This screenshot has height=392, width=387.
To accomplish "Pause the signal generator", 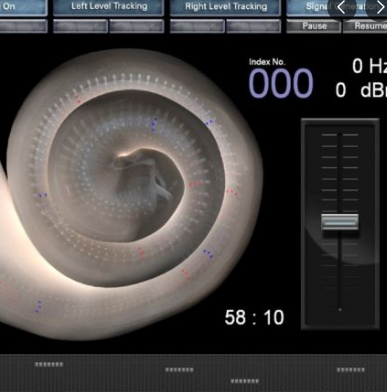I will 314,26.
